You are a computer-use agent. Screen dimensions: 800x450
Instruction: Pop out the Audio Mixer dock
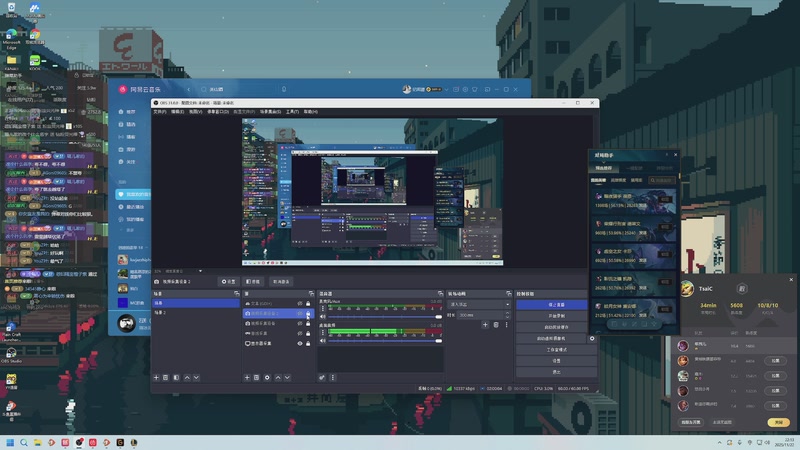[440, 294]
